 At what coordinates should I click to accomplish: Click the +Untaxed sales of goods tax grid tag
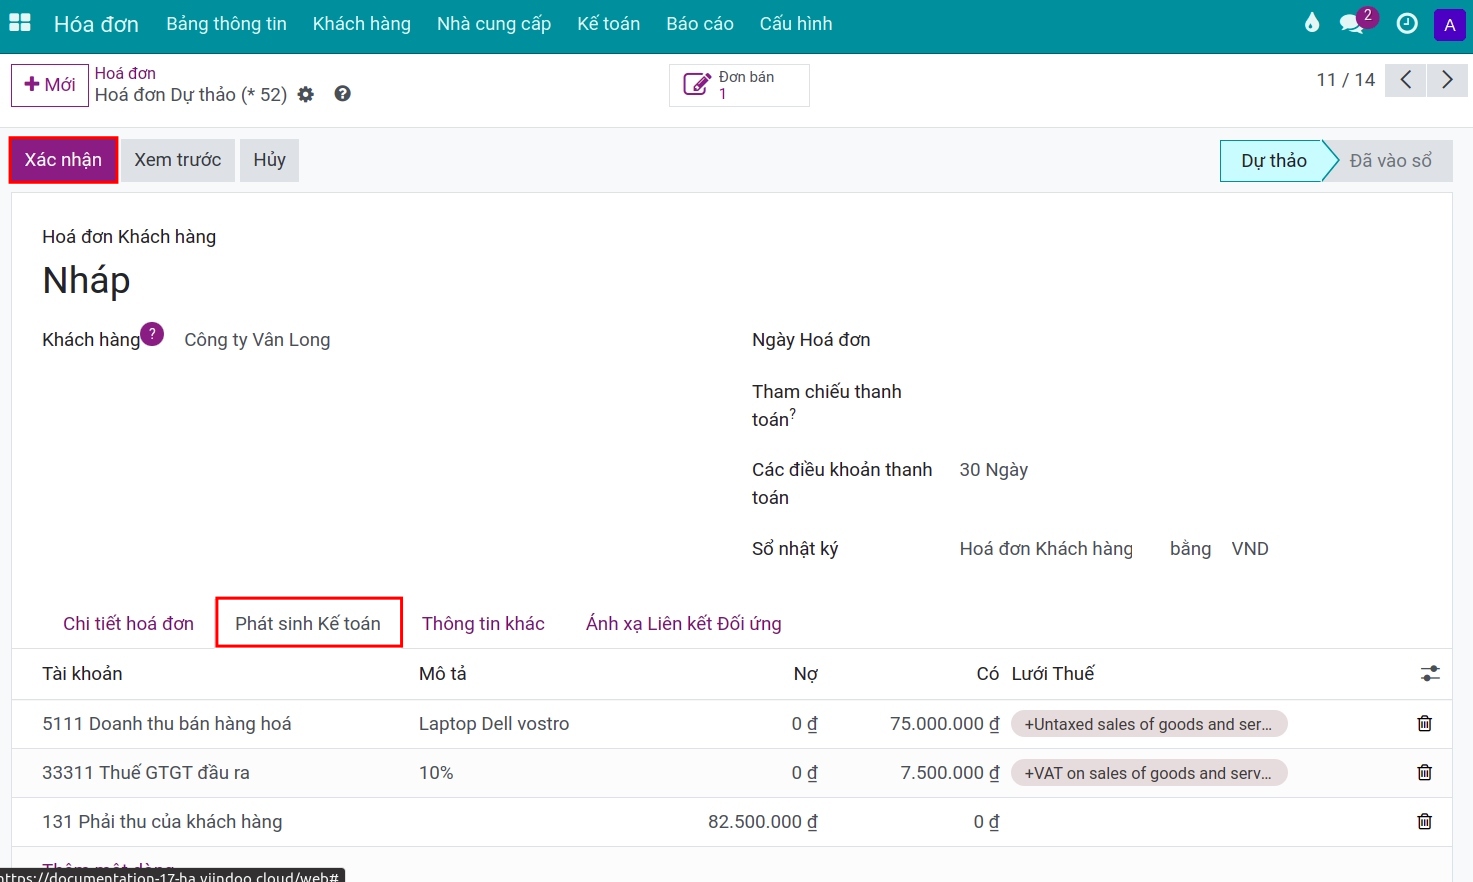1149,724
